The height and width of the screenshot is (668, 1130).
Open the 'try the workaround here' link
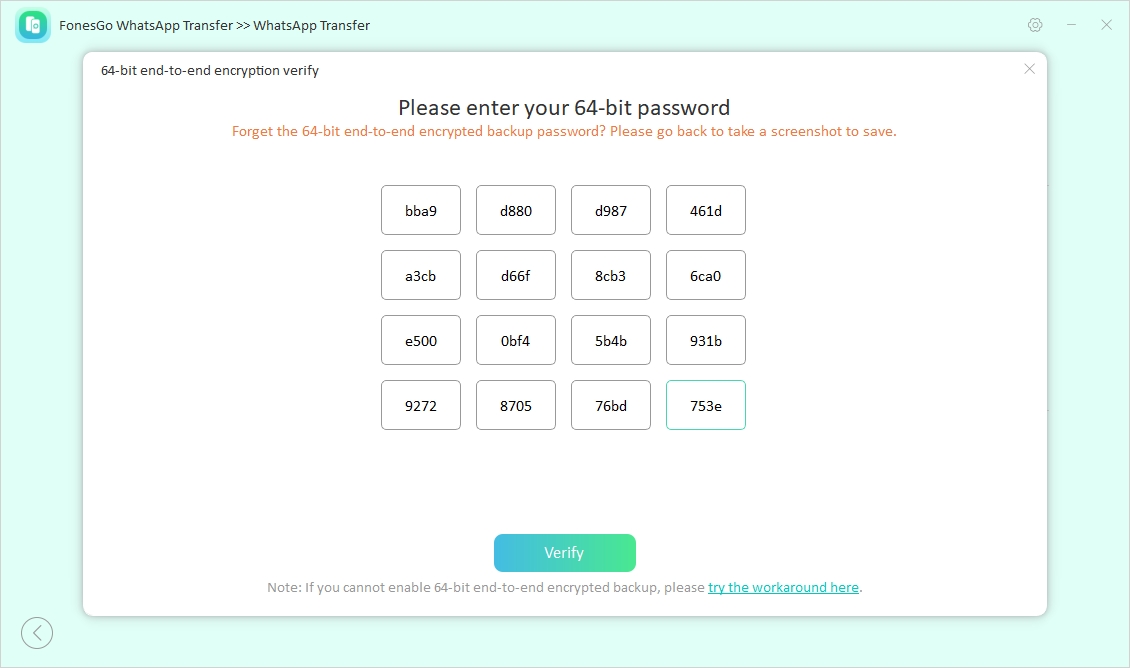pos(783,587)
